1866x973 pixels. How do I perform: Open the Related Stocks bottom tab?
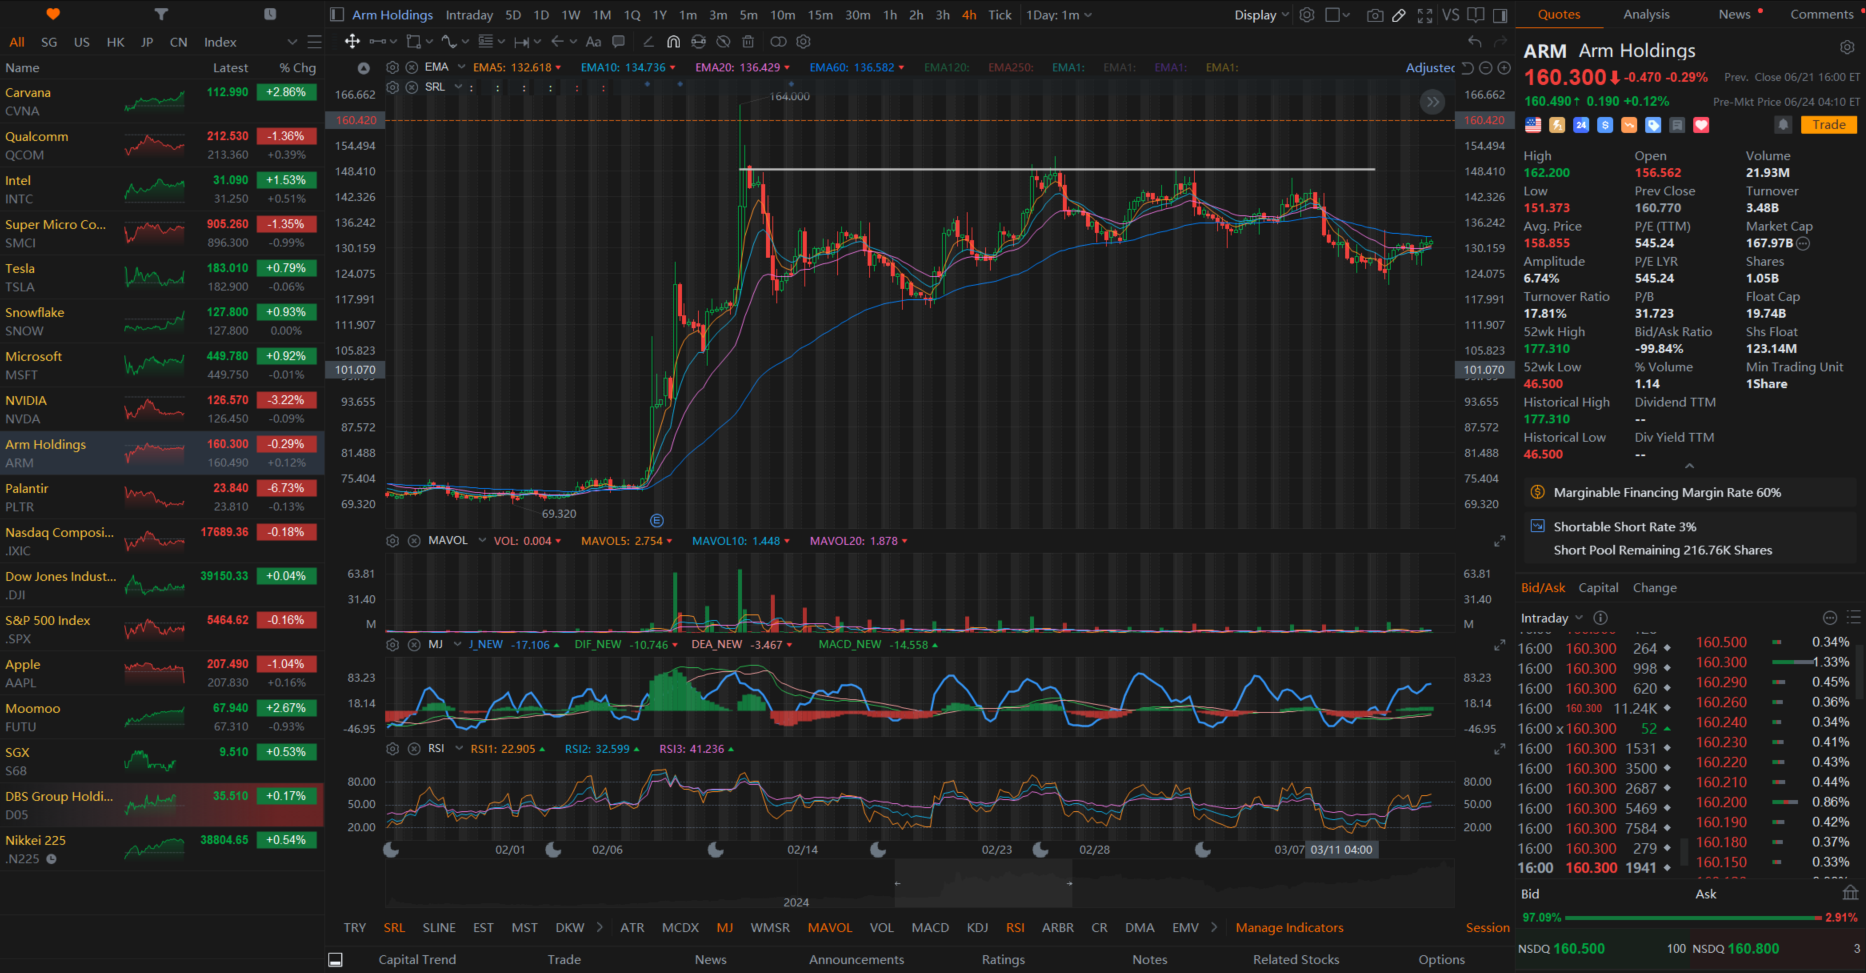tap(1296, 960)
